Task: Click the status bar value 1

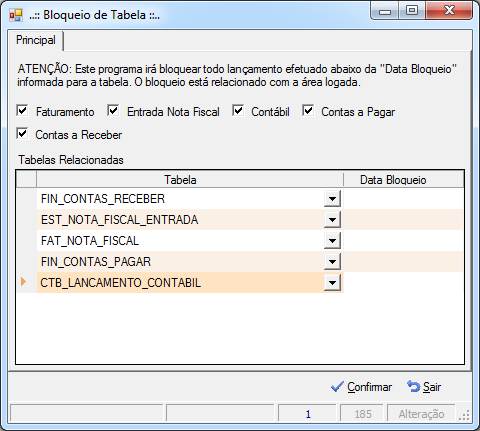Action: pos(308,414)
